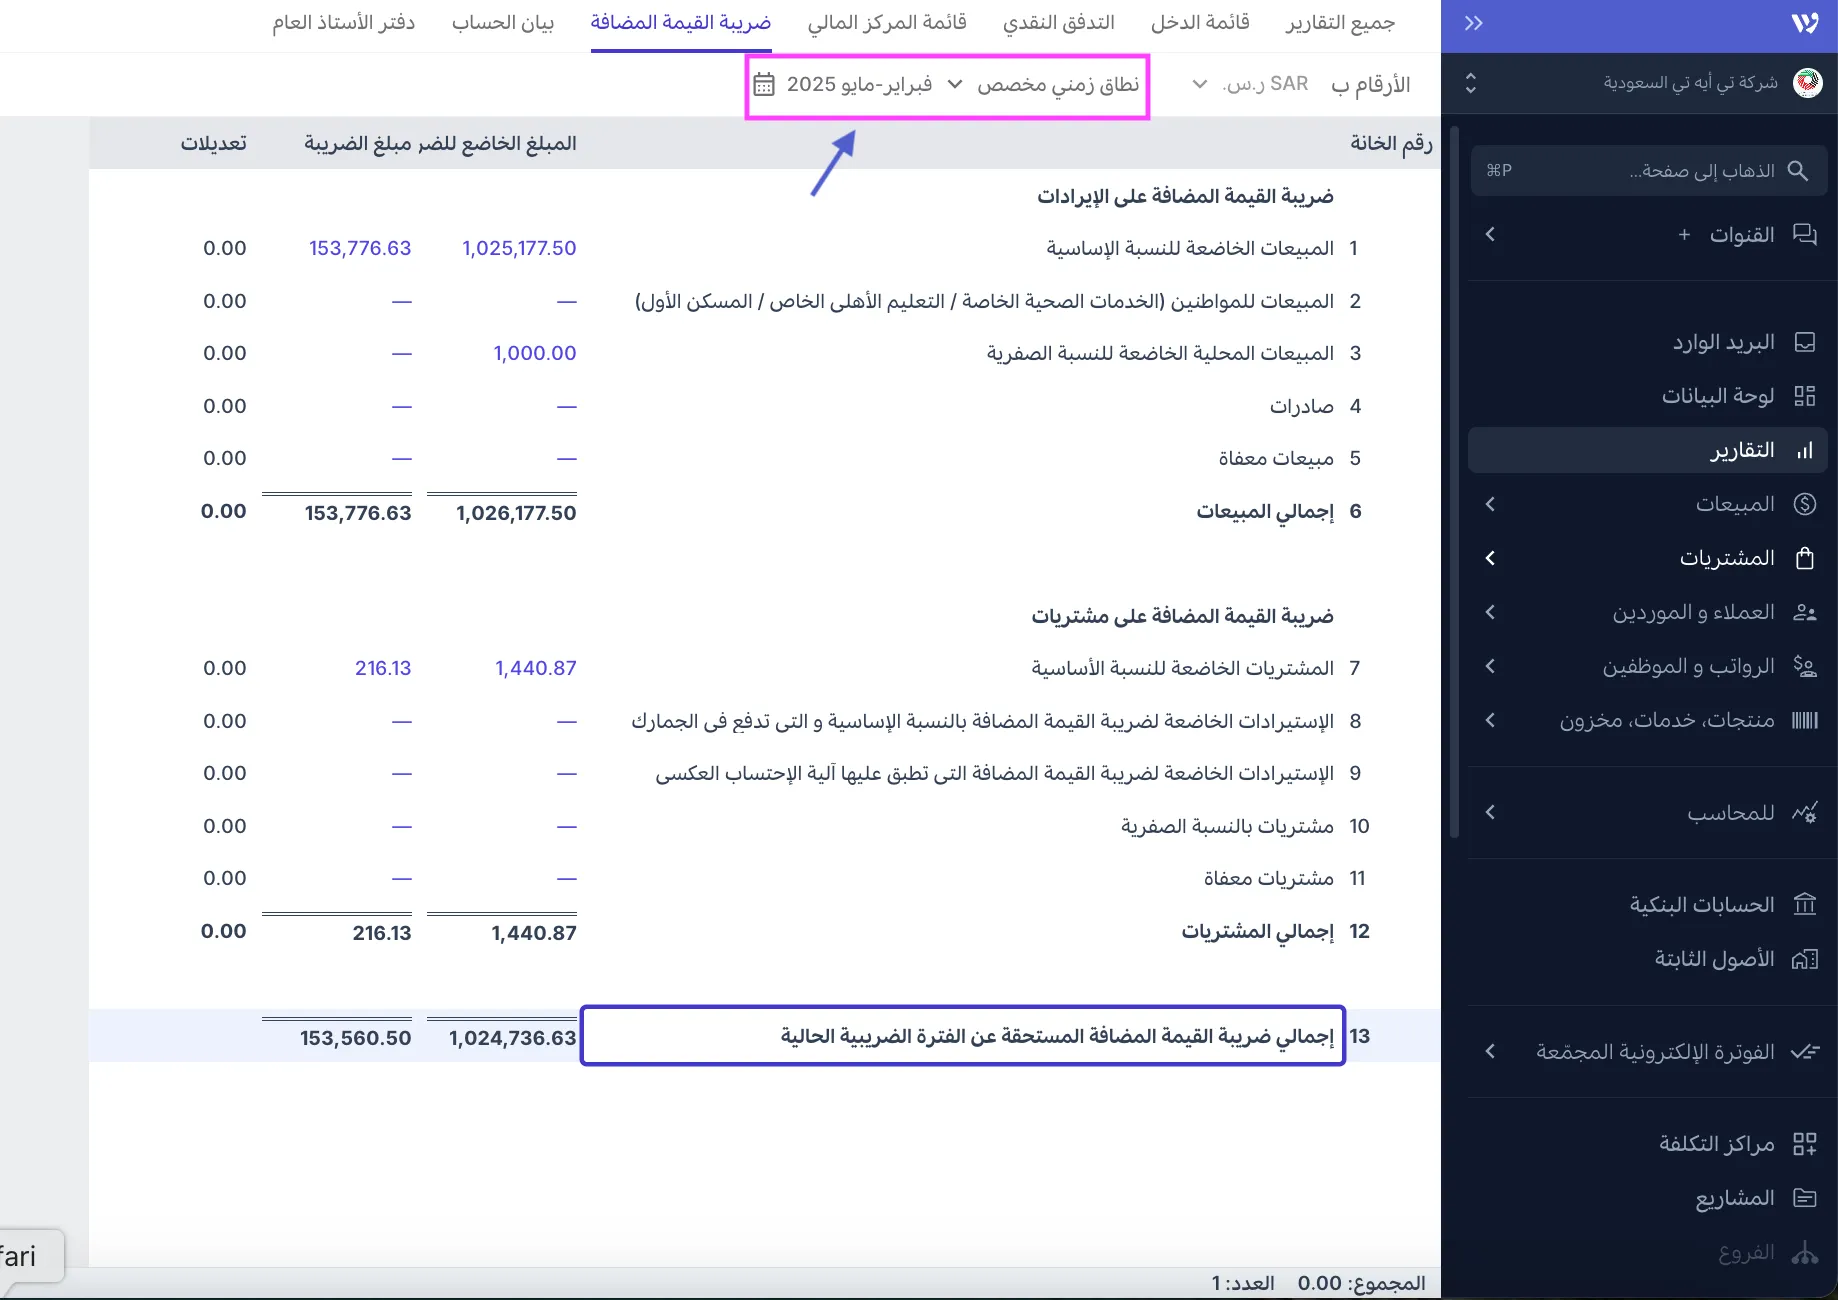Expand the المشتريات section chevron
This screenshot has height=1300, width=1838.
[1491, 558]
